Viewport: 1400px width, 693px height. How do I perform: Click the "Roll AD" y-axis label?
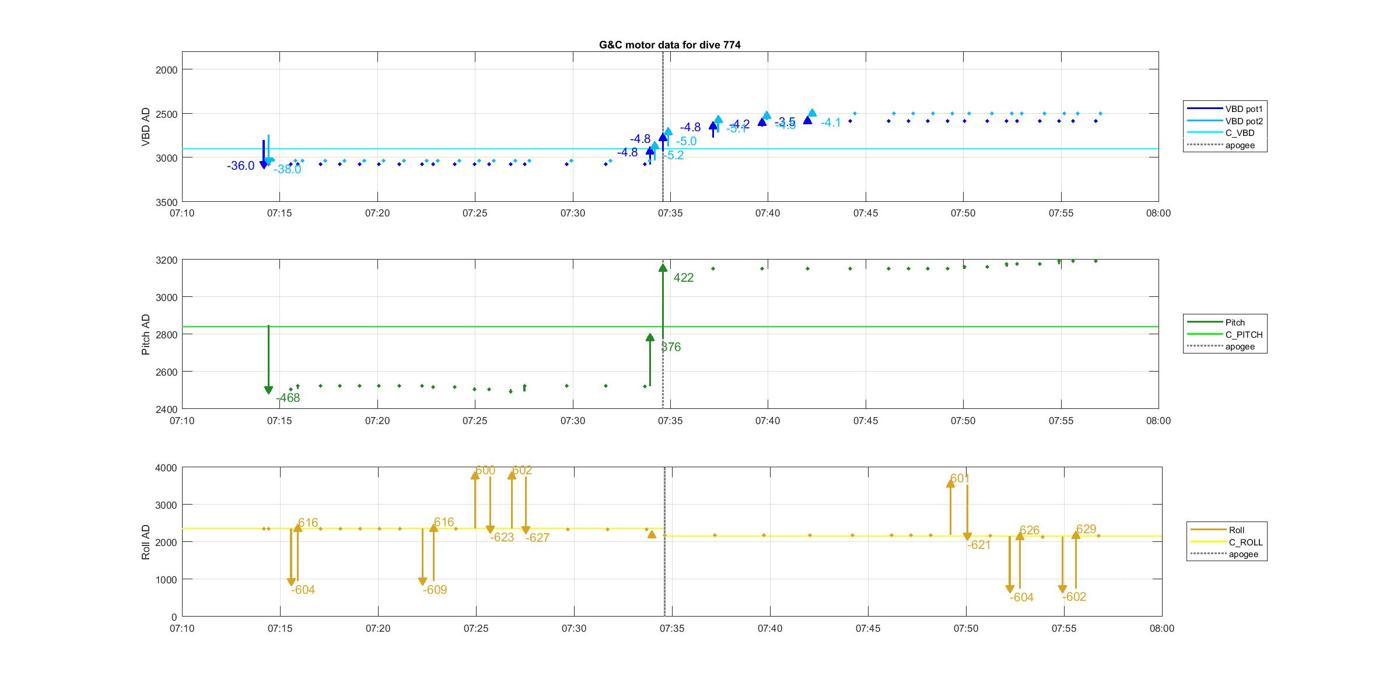click(146, 541)
